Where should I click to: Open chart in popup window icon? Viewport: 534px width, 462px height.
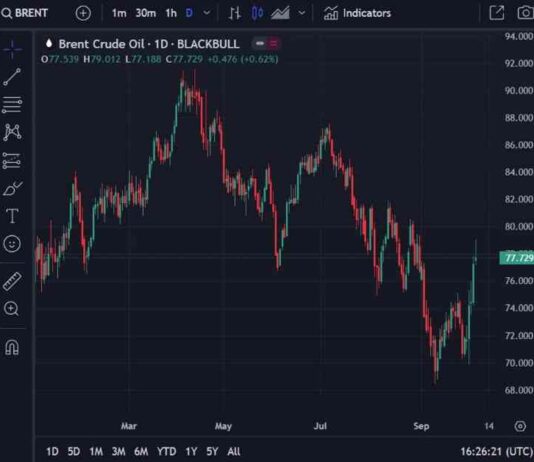(x=497, y=13)
